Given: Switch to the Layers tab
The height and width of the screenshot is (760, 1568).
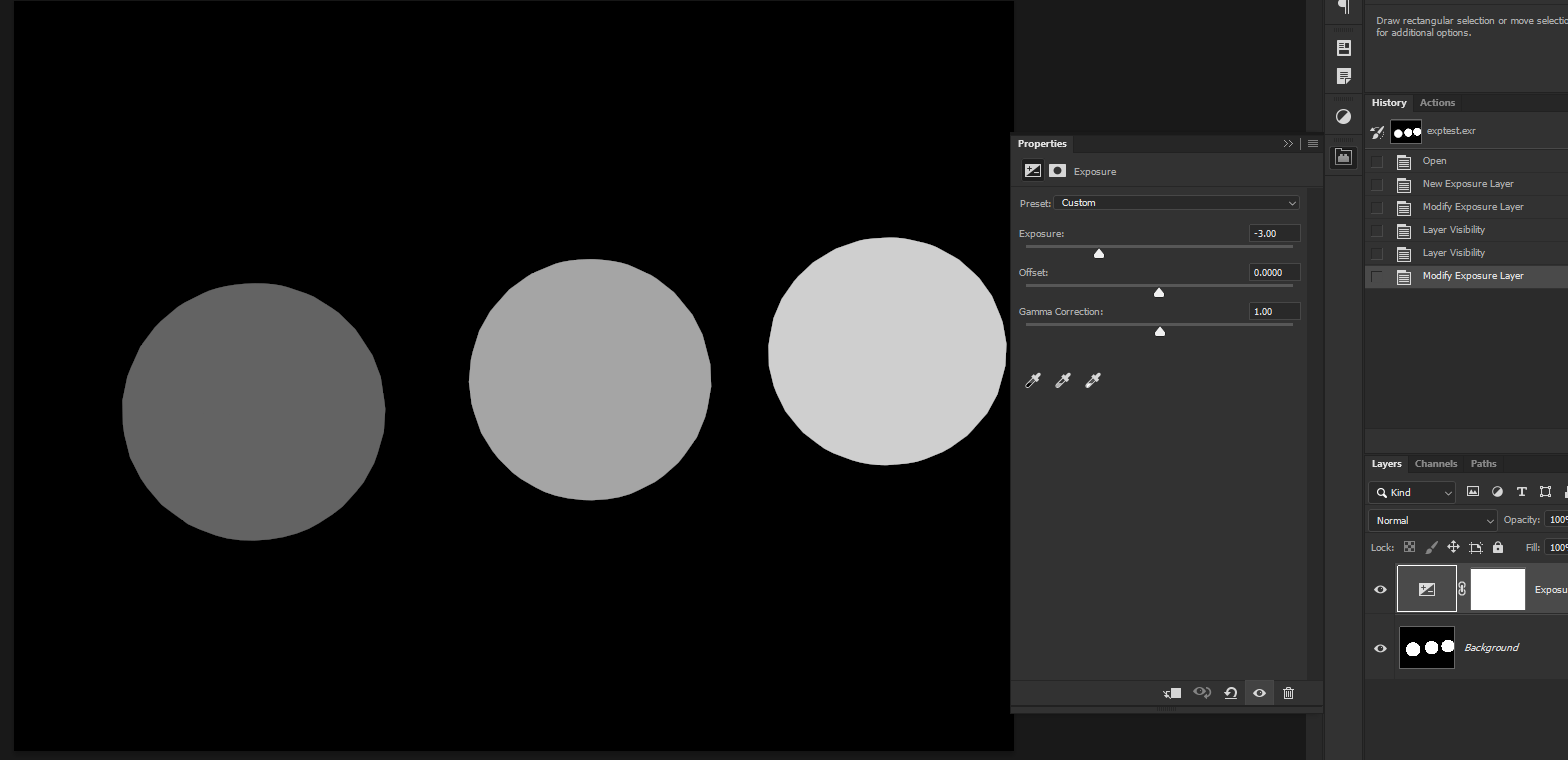Looking at the screenshot, I should [1386, 464].
